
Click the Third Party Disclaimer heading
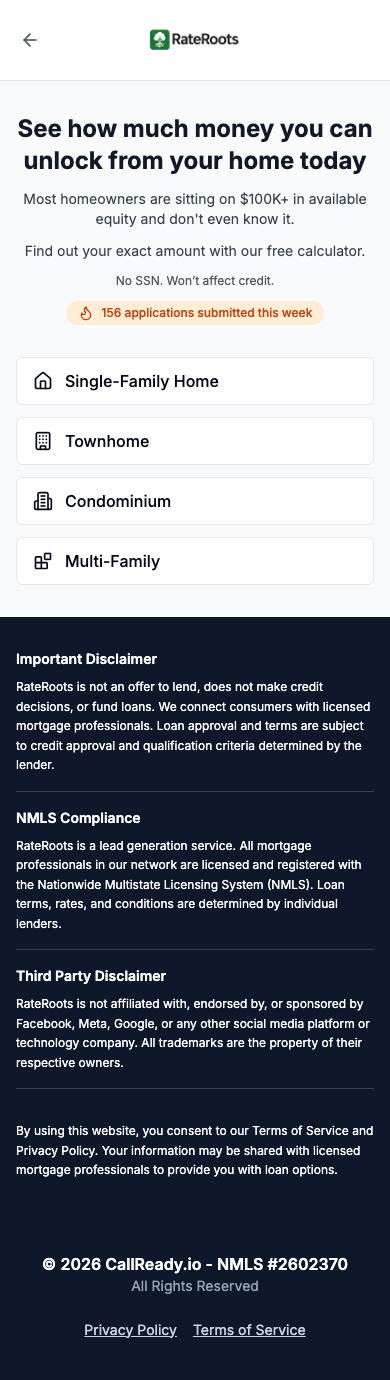pyautogui.click(x=91, y=976)
